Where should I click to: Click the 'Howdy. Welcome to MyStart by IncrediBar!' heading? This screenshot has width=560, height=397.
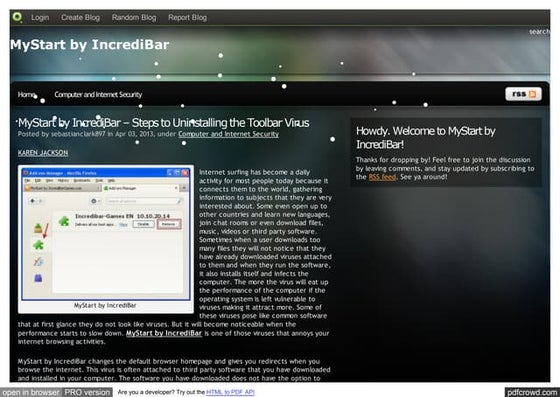(x=426, y=138)
